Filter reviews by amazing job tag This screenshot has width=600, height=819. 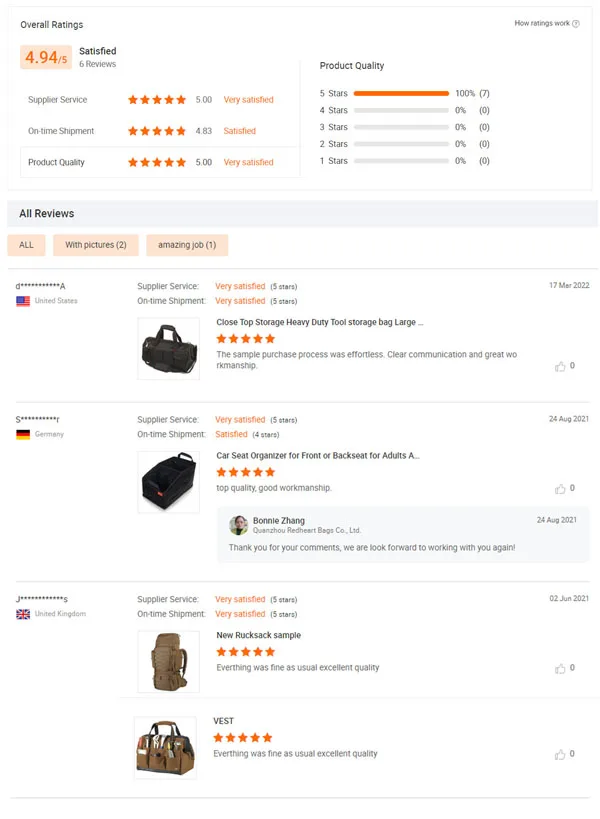(187, 245)
